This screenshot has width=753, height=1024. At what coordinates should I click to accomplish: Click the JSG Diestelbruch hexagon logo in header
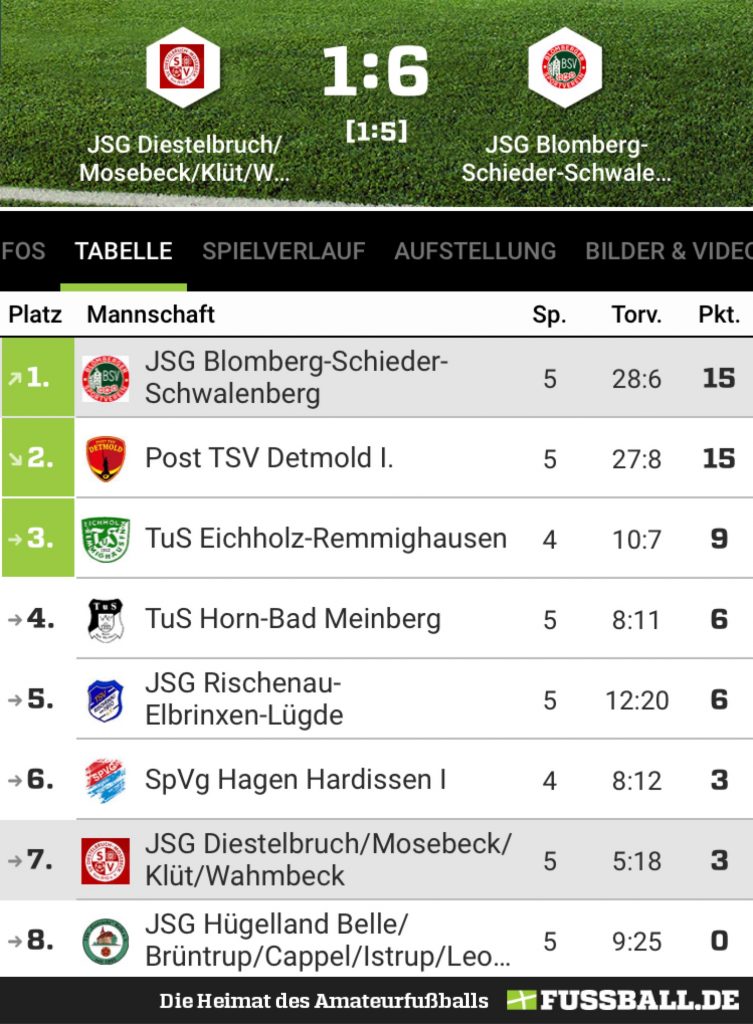(x=183, y=67)
